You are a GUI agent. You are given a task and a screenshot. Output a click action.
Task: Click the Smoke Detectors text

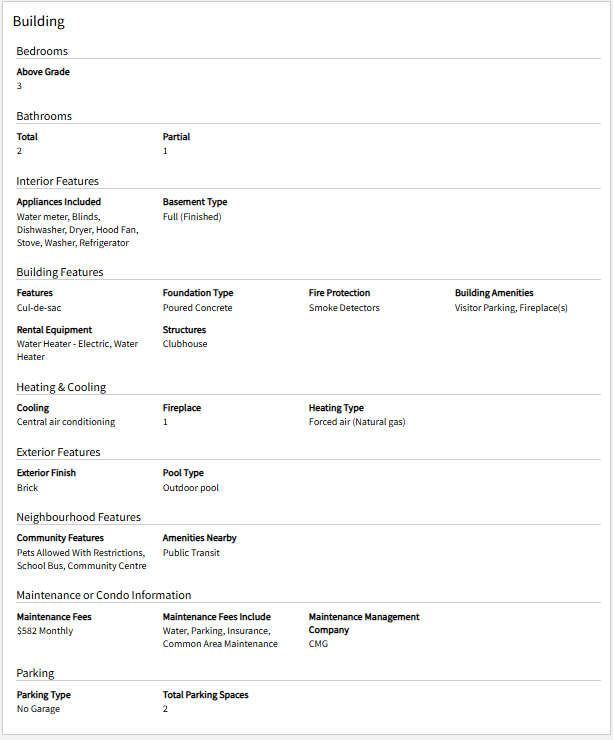click(344, 308)
